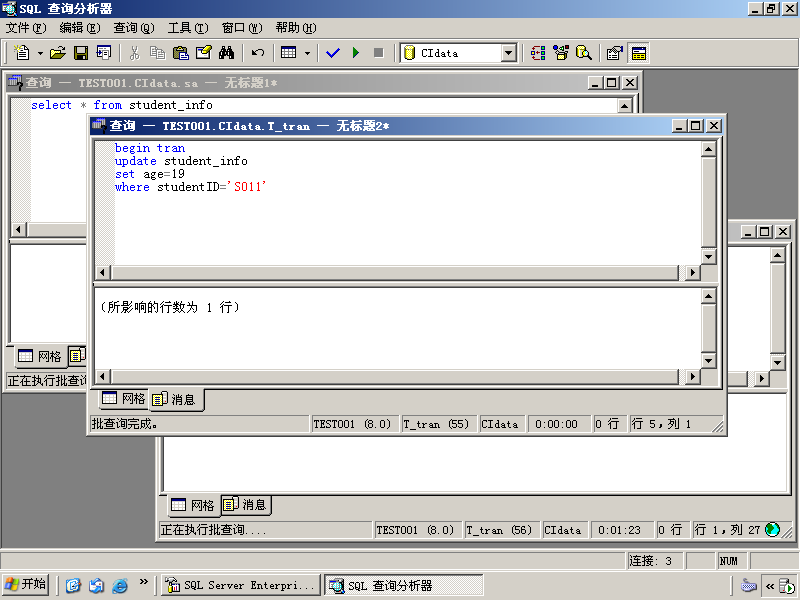The width and height of the screenshot is (800, 600).
Task: Click the 0:01:23 elapsed time status cell
Action: [620, 530]
